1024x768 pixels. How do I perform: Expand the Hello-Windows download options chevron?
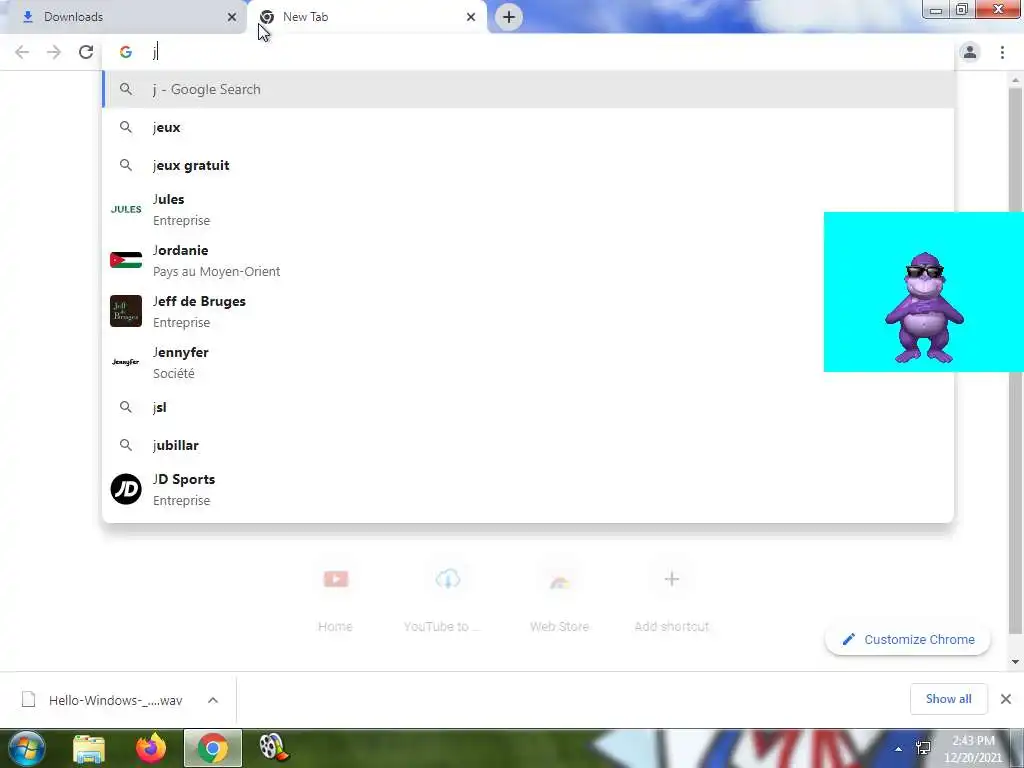click(213, 700)
